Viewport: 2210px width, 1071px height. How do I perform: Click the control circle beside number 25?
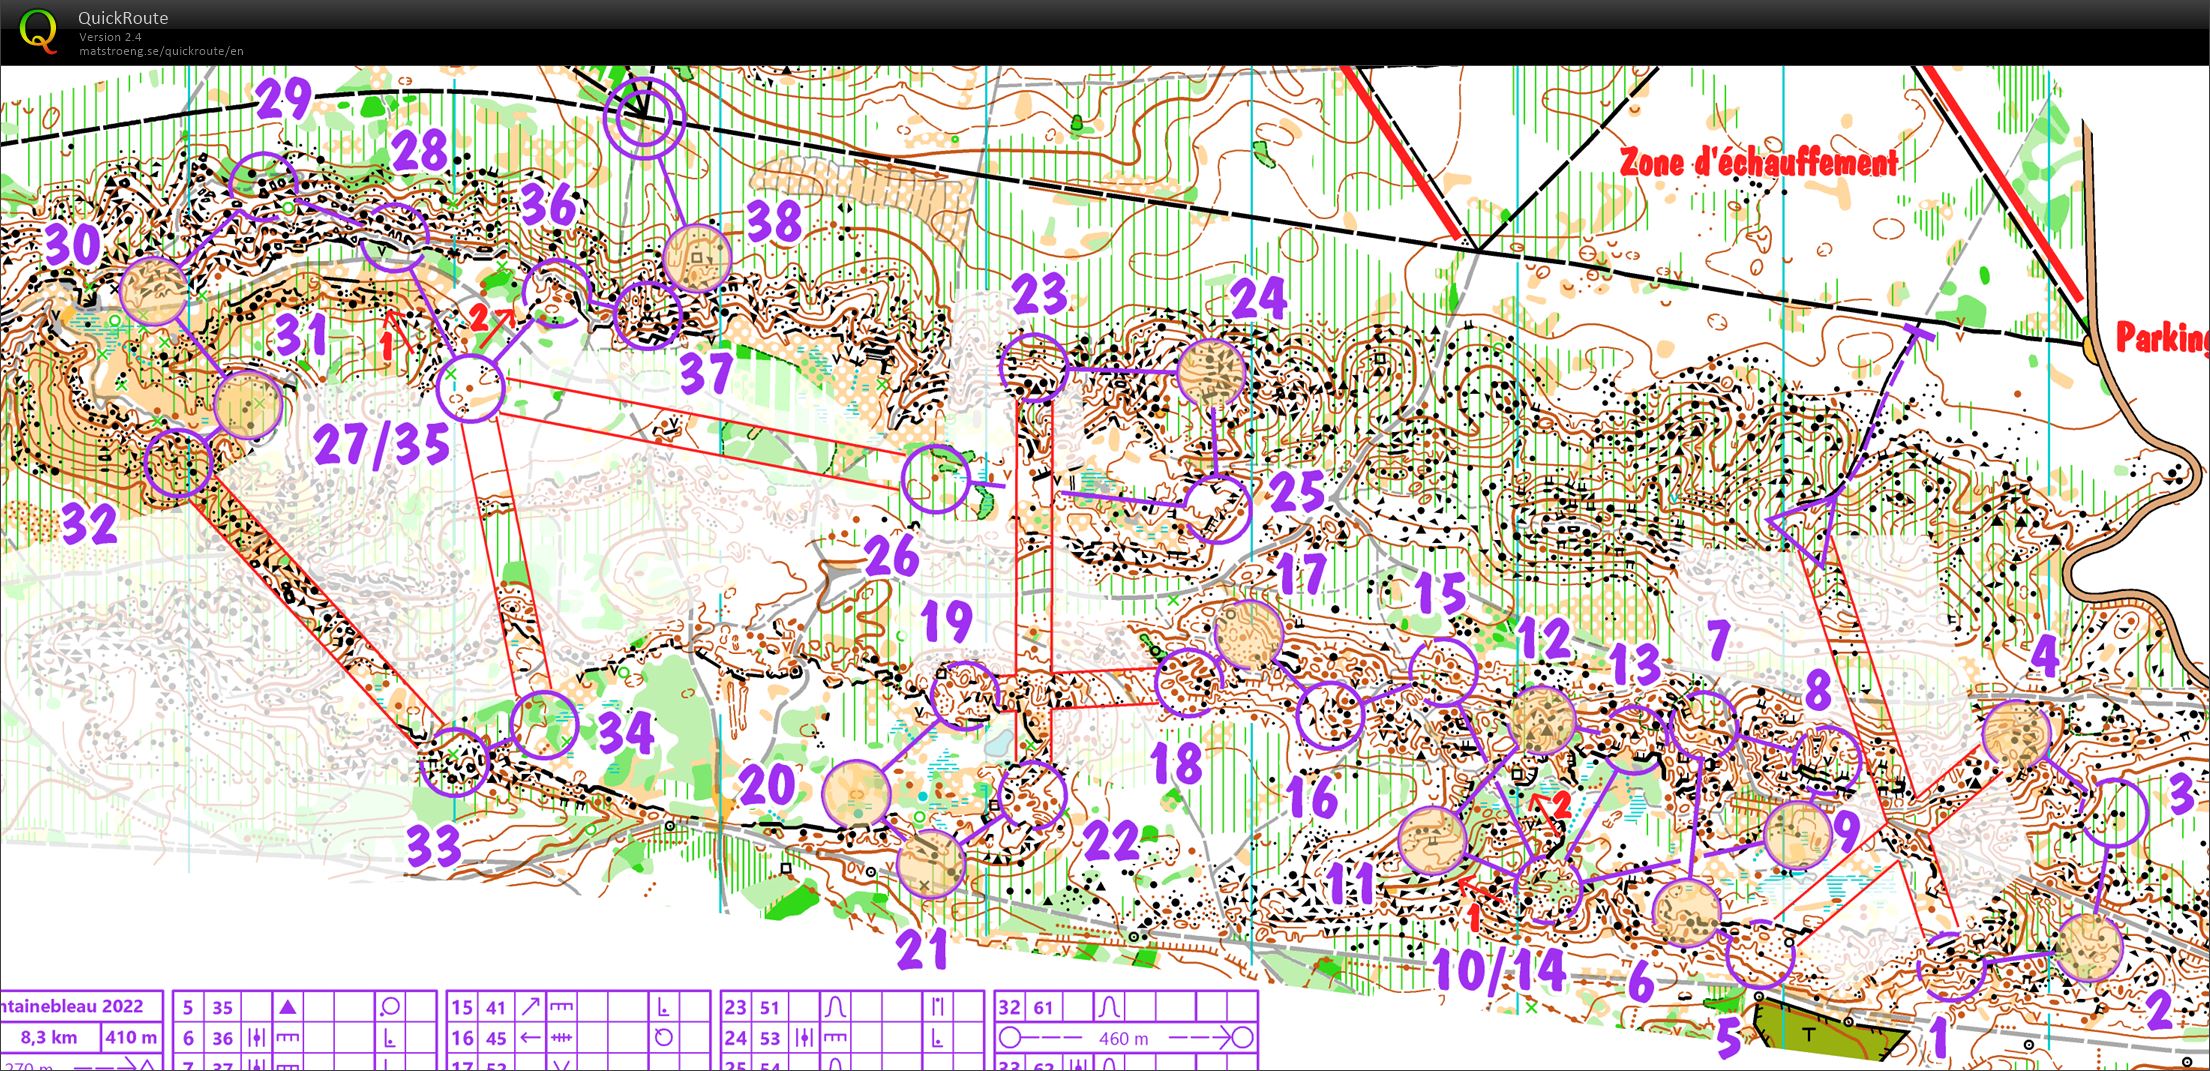pos(1217,509)
